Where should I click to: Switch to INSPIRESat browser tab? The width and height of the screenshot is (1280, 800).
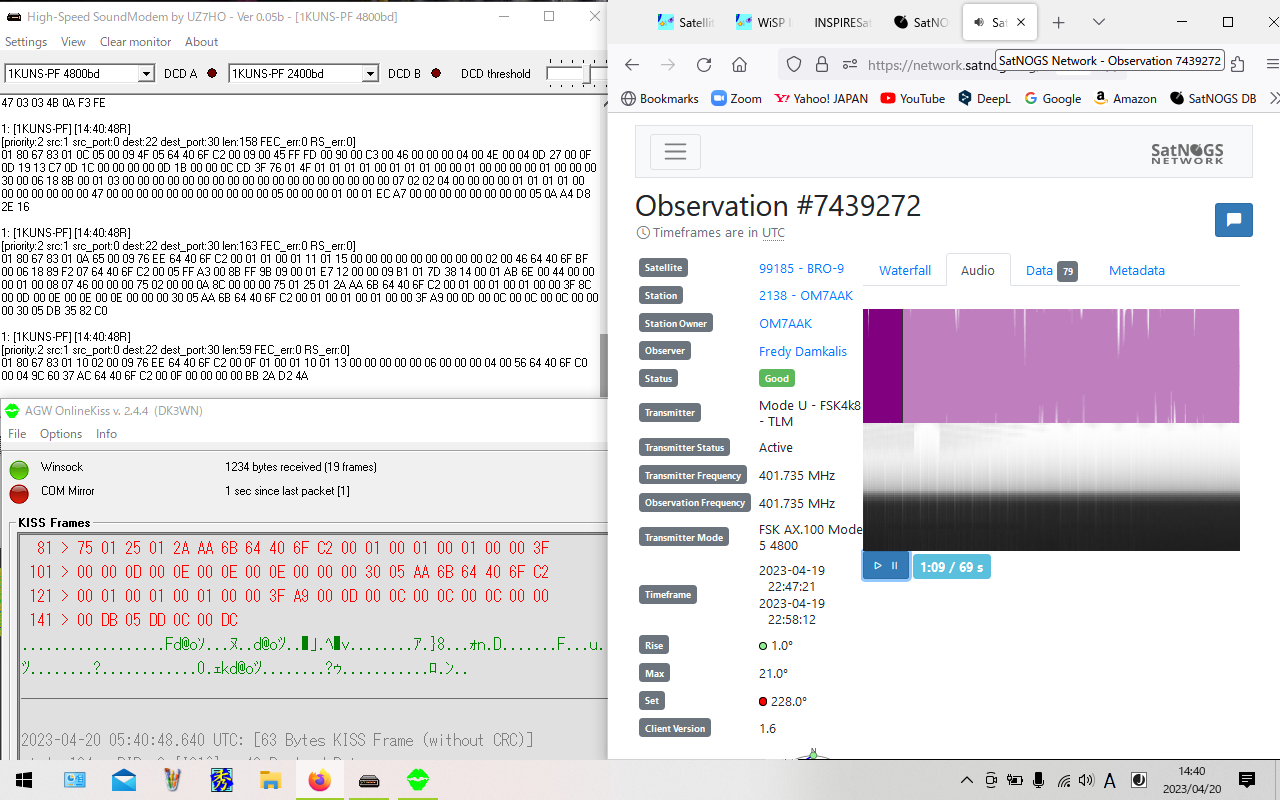point(841,22)
